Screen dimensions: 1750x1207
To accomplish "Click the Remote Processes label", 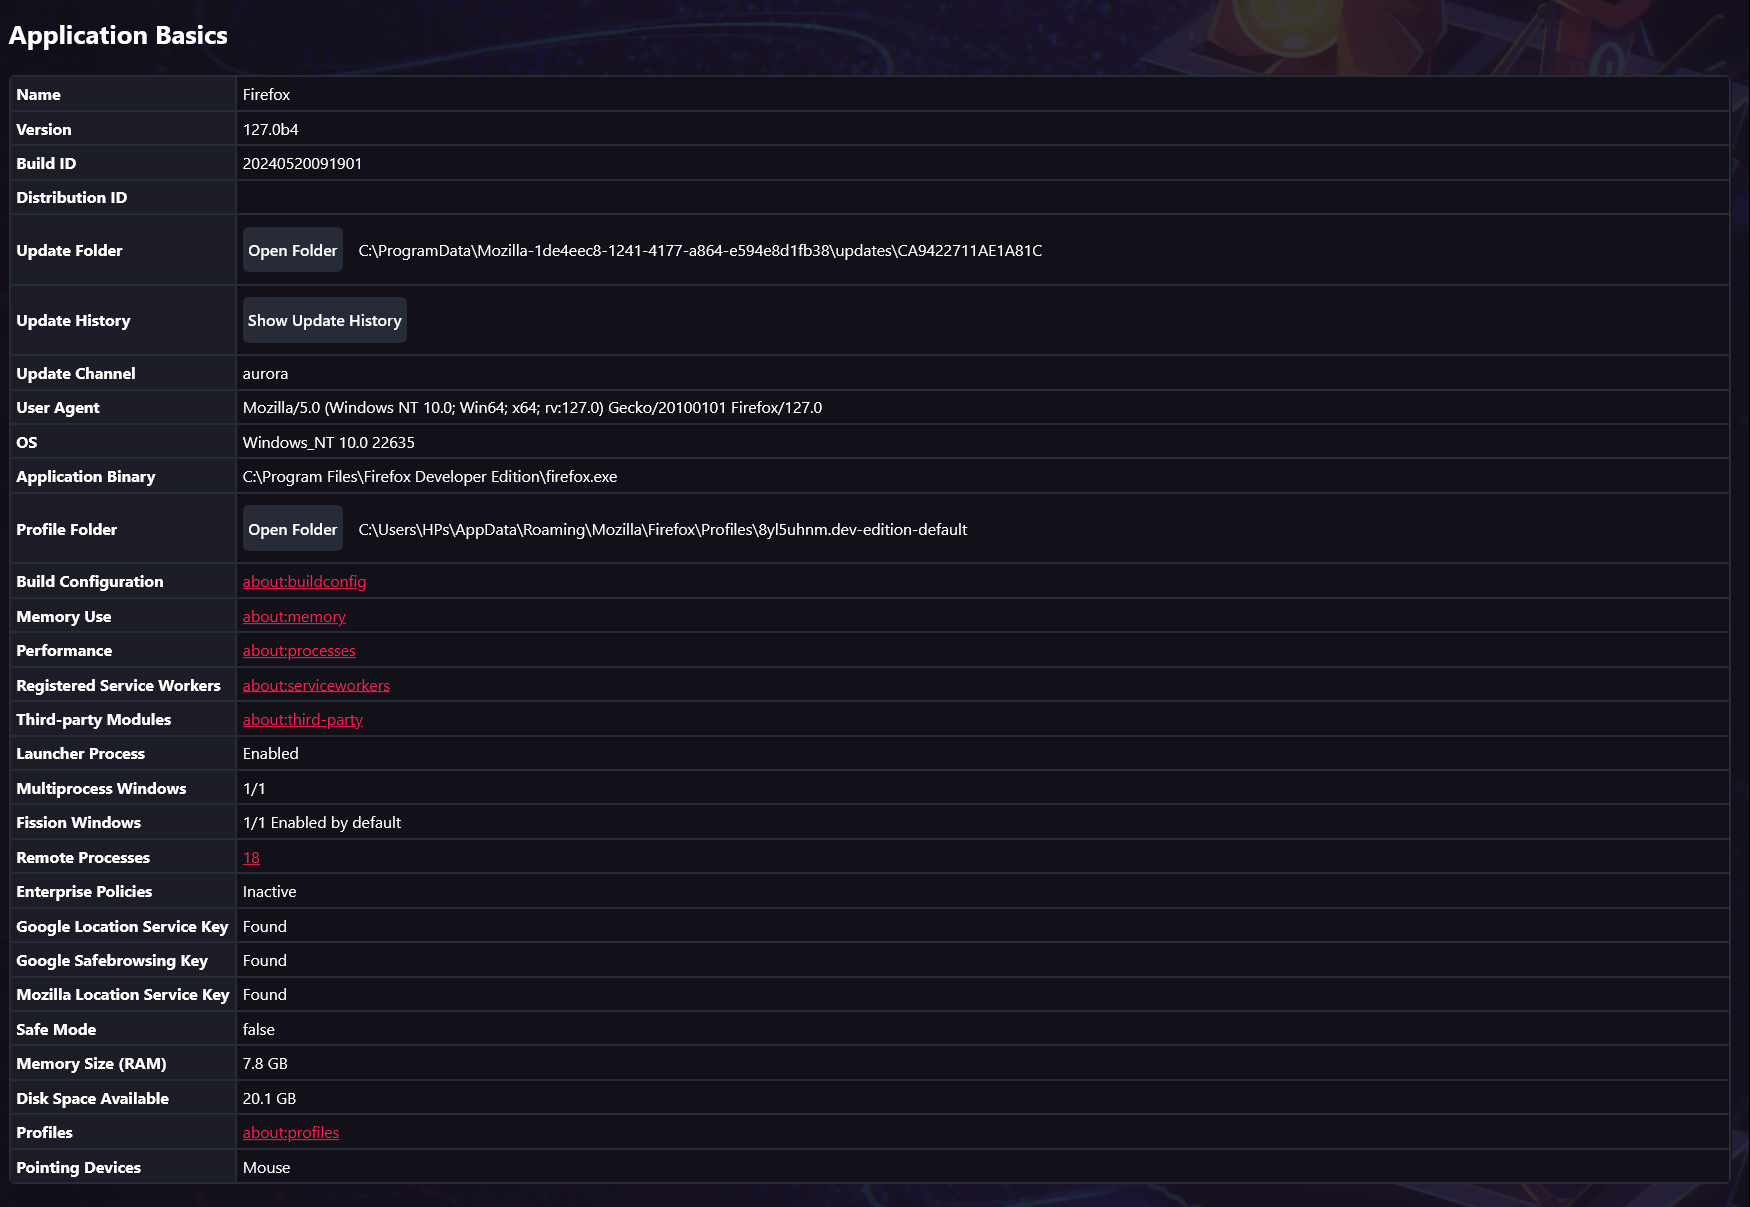I will pyautogui.click(x=83, y=858).
